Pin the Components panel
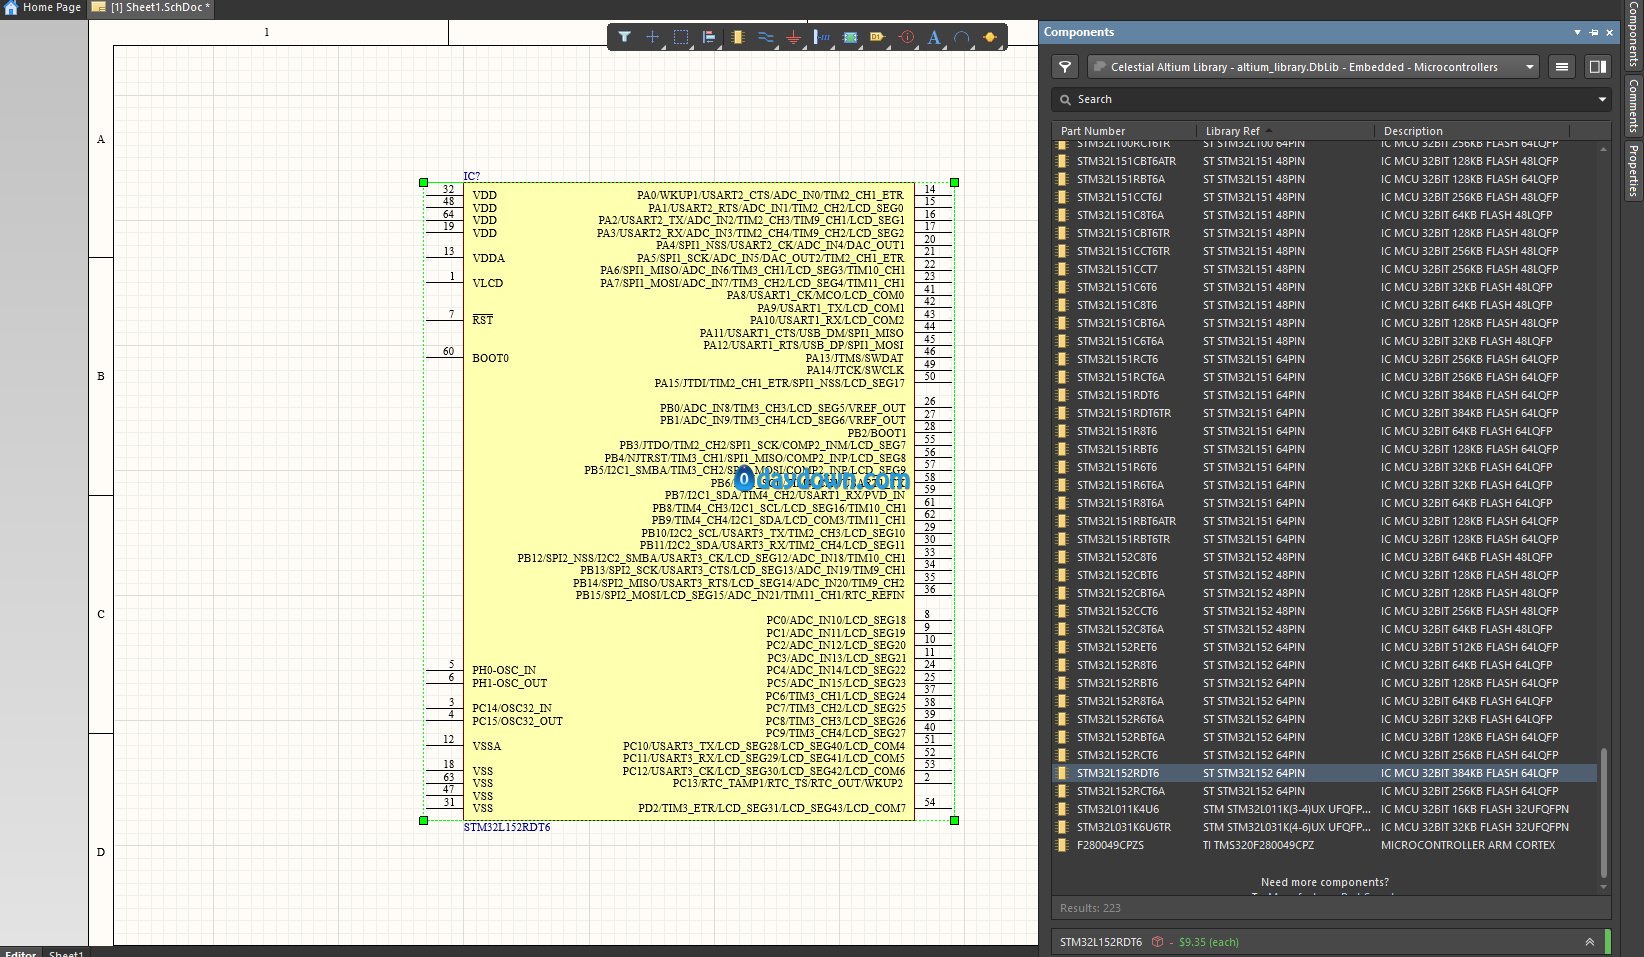Image resolution: width=1644 pixels, height=957 pixels. point(1594,32)
